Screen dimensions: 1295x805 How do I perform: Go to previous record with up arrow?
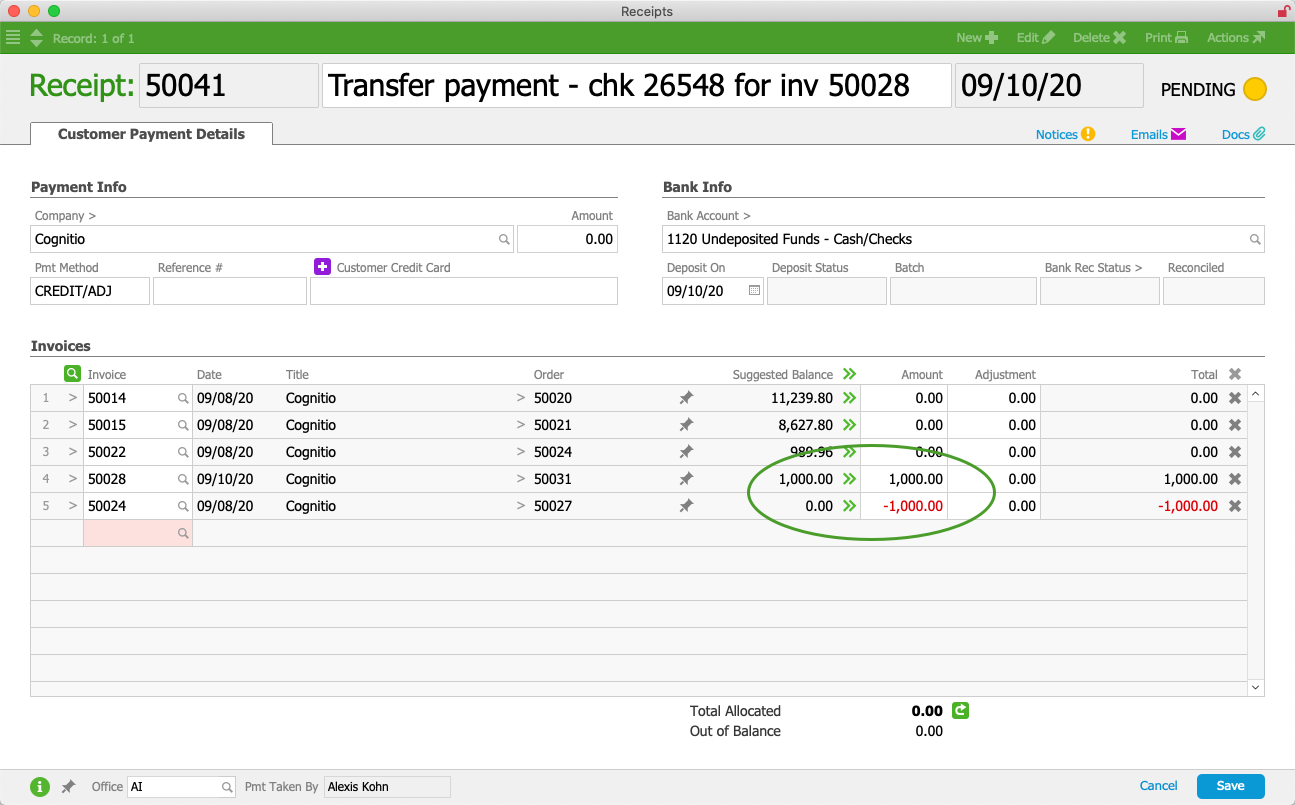(37, 33)
